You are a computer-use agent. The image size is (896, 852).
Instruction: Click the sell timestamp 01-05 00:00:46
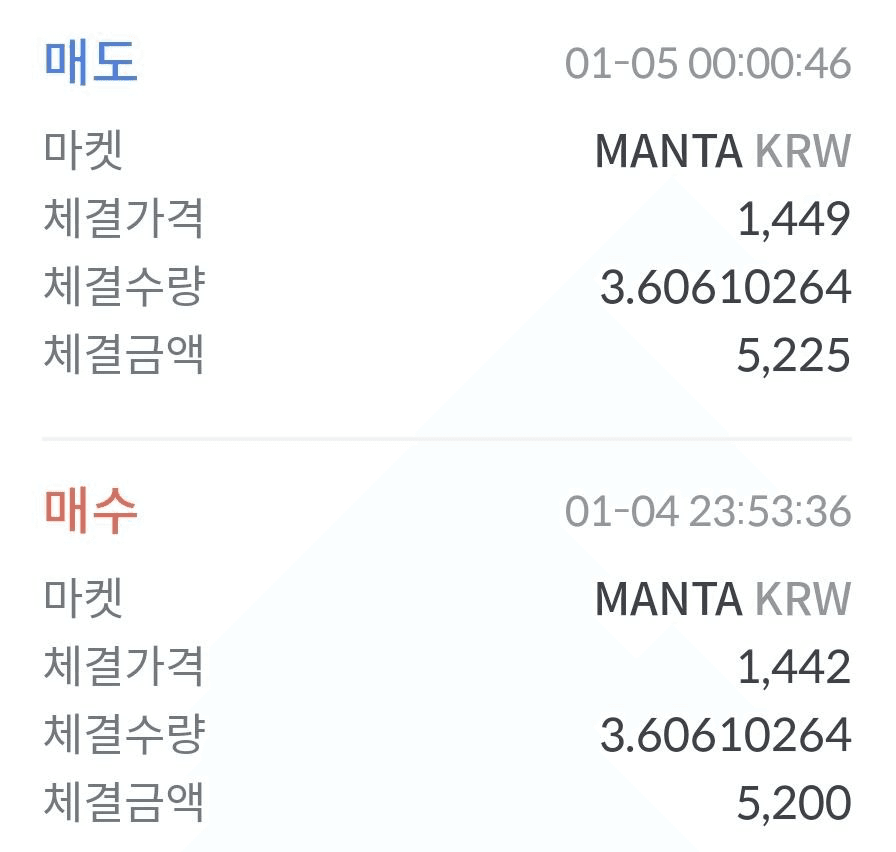[707, 64]
